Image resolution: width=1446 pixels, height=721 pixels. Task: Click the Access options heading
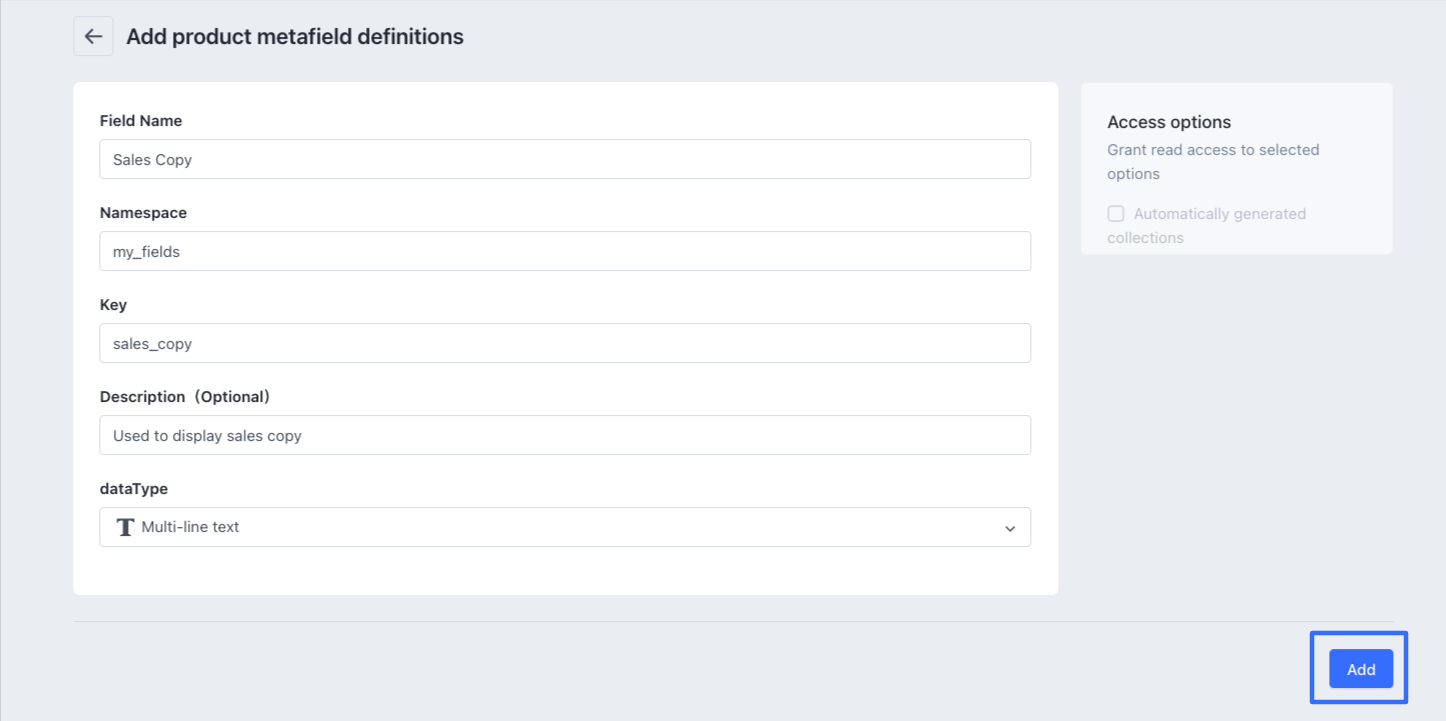click(1169, 122)
